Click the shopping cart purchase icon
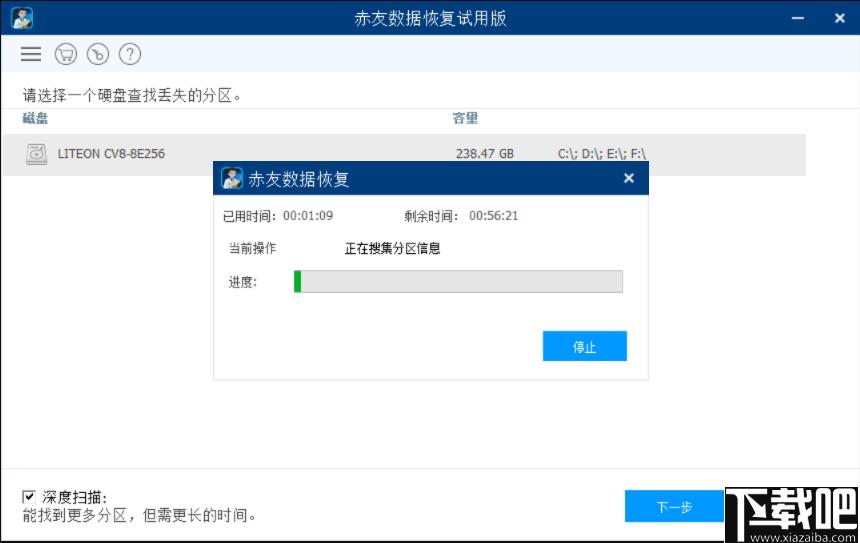The width and height of the screenshot is (860, 543). click(66, 54)
